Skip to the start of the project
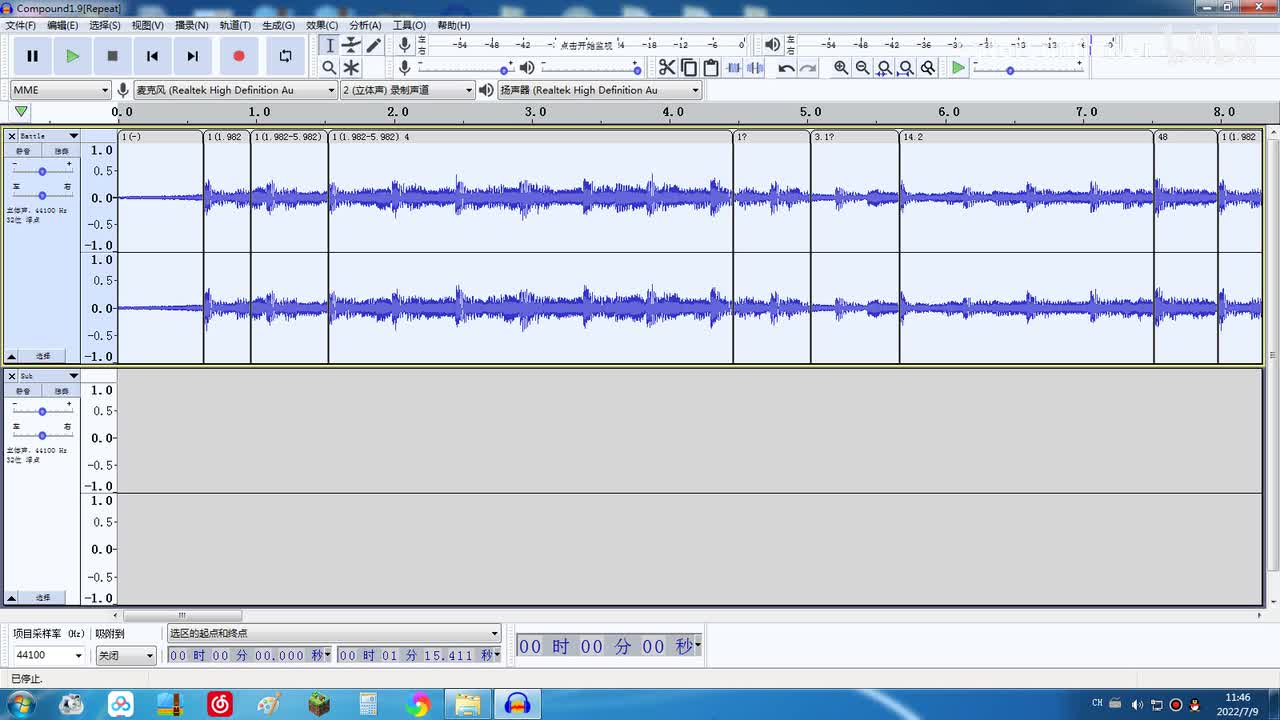Viewport: 1280px width, 720px height. [x=152, y=56]
